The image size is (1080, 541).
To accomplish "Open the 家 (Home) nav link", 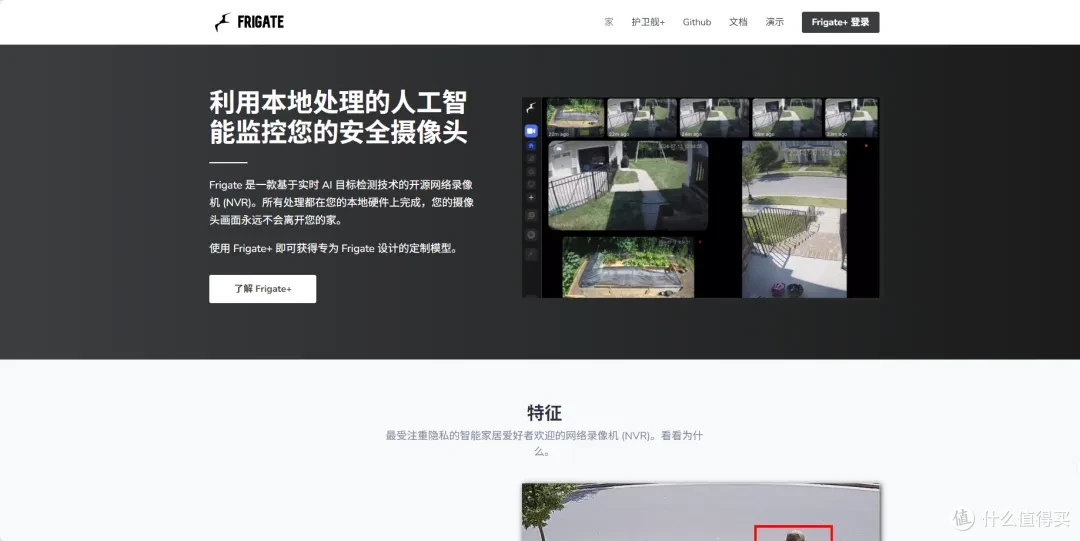I will click(609, 22).
